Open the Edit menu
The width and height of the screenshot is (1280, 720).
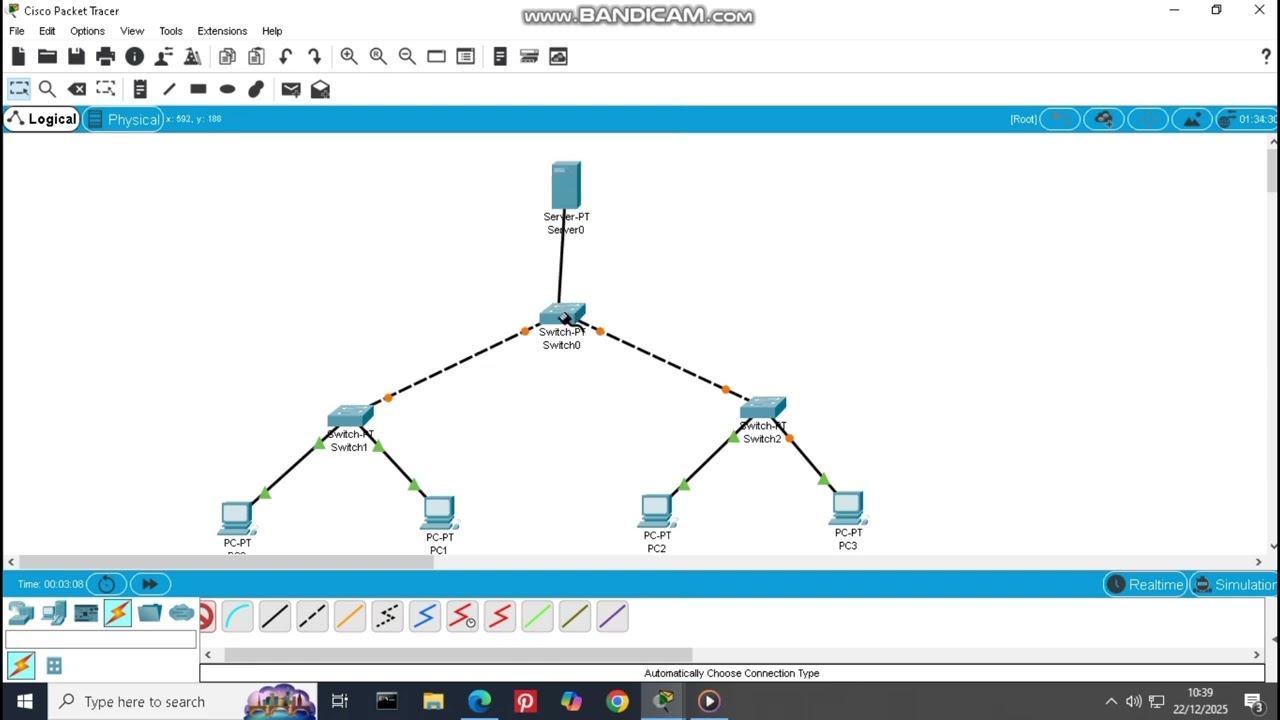(x=47, y=31)
